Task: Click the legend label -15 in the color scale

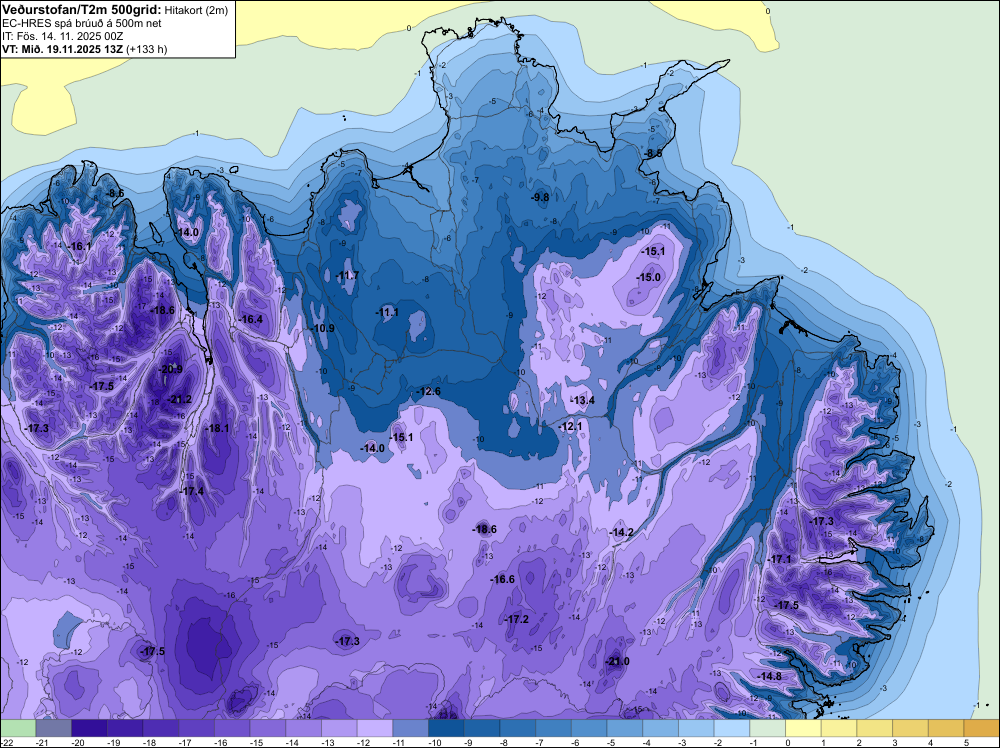Action: (x=258, y=742)
